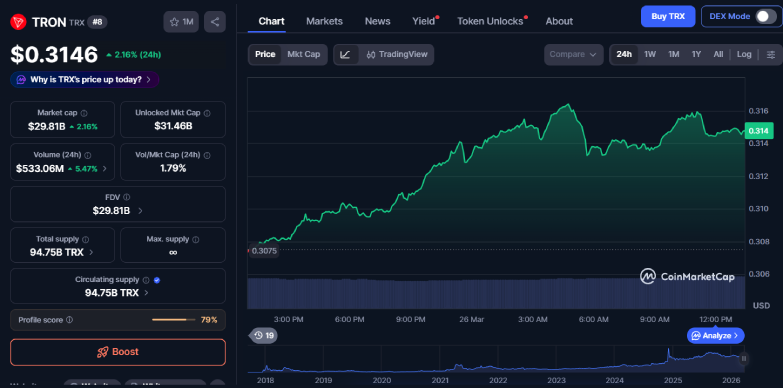Click the Buy TRX button
The width and height of the screenshot is (783, 388).
[668, 16]
